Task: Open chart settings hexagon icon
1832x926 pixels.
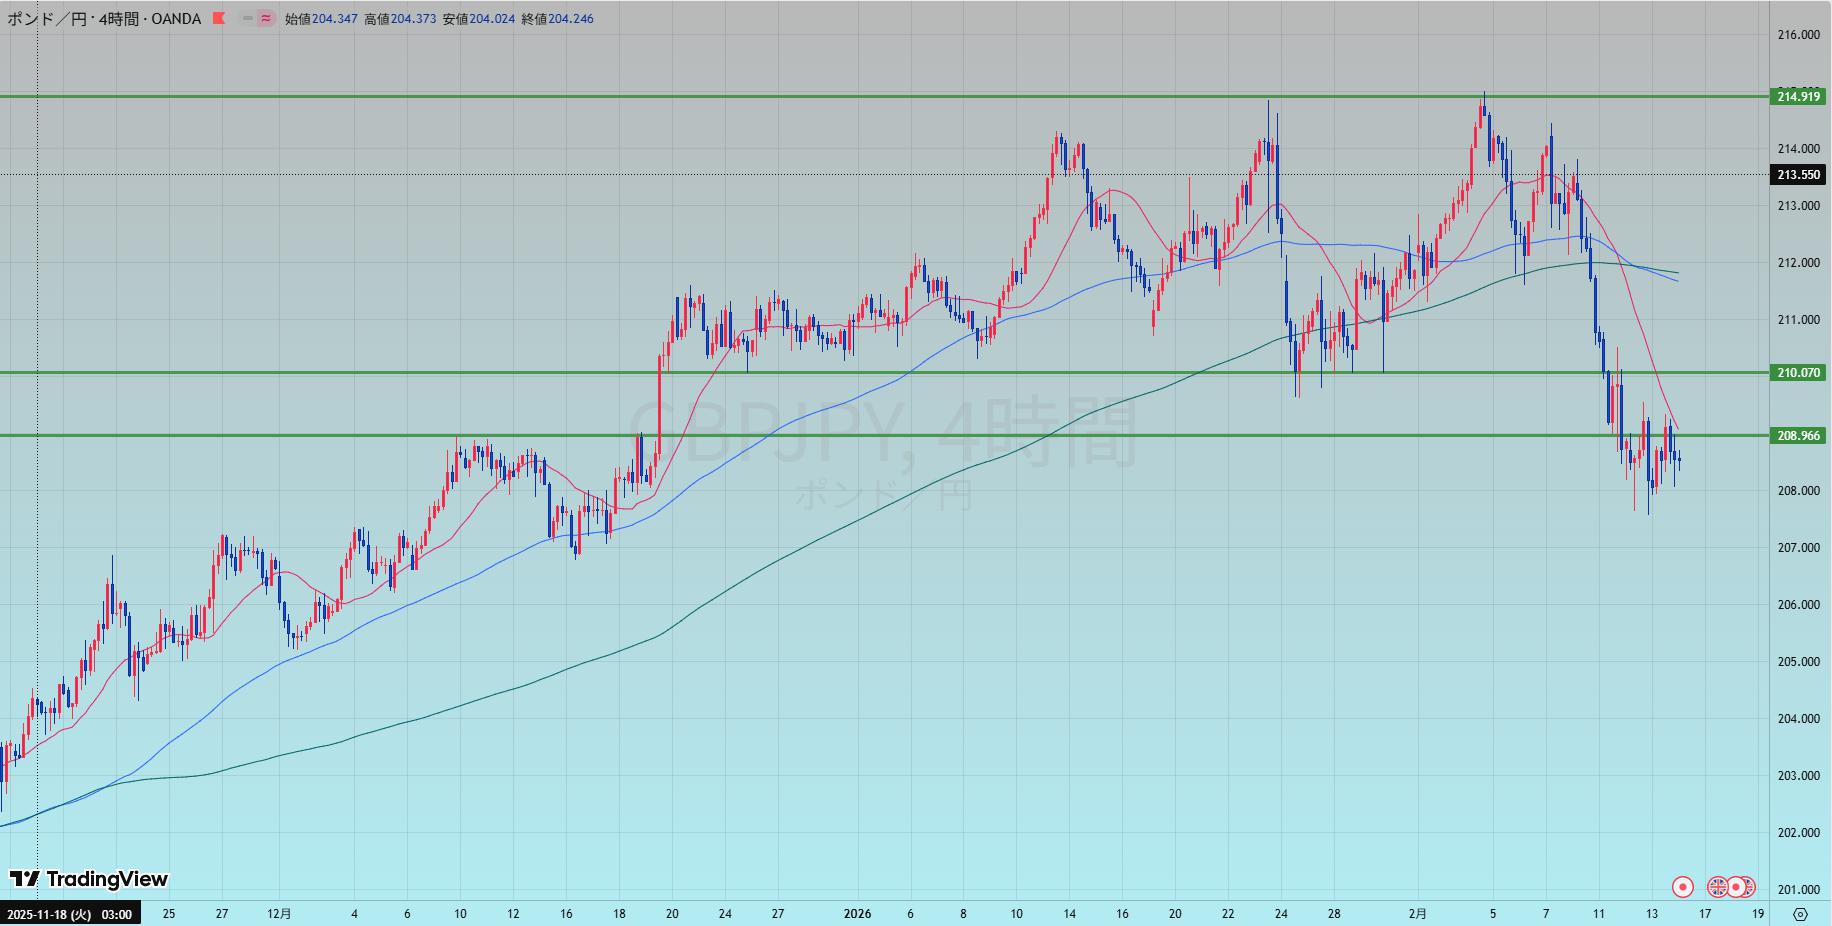Action: point(1800,914)
